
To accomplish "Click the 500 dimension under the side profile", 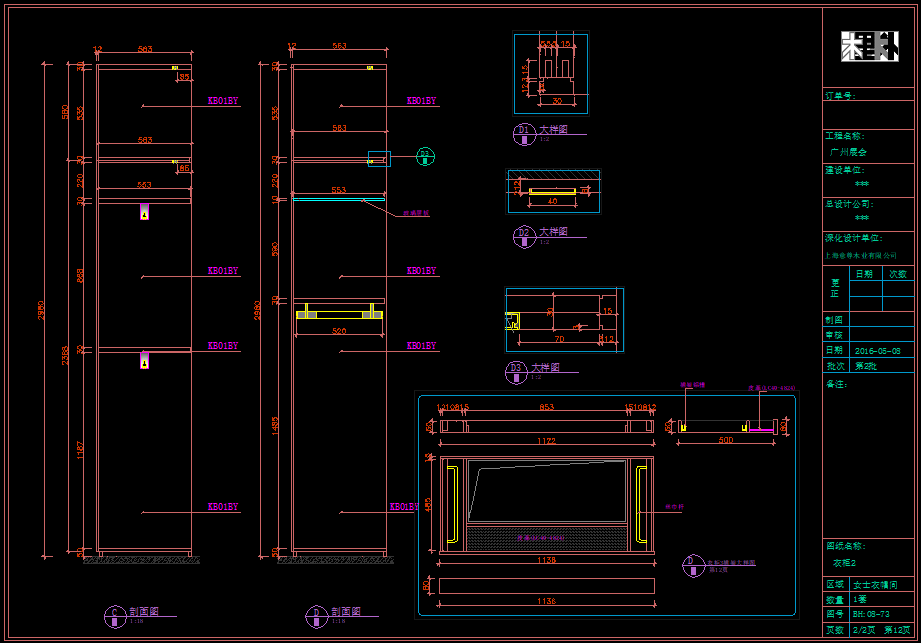I will [x=725, y=440].
